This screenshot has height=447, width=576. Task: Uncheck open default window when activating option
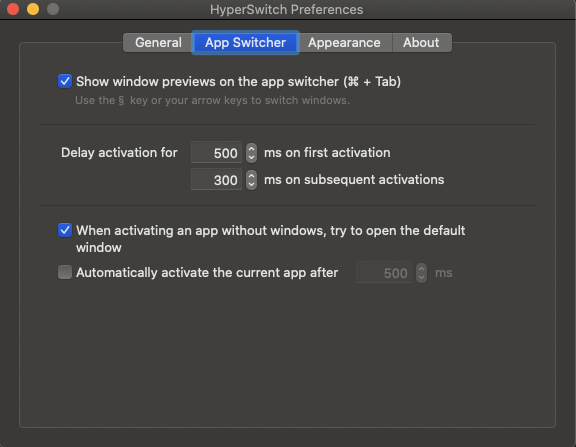click(65, 230)
